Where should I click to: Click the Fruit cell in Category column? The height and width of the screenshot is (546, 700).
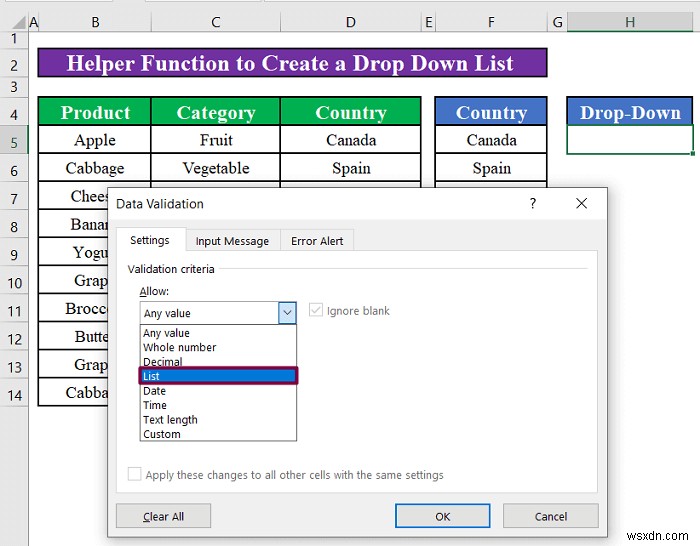click(x=216, y=140)
